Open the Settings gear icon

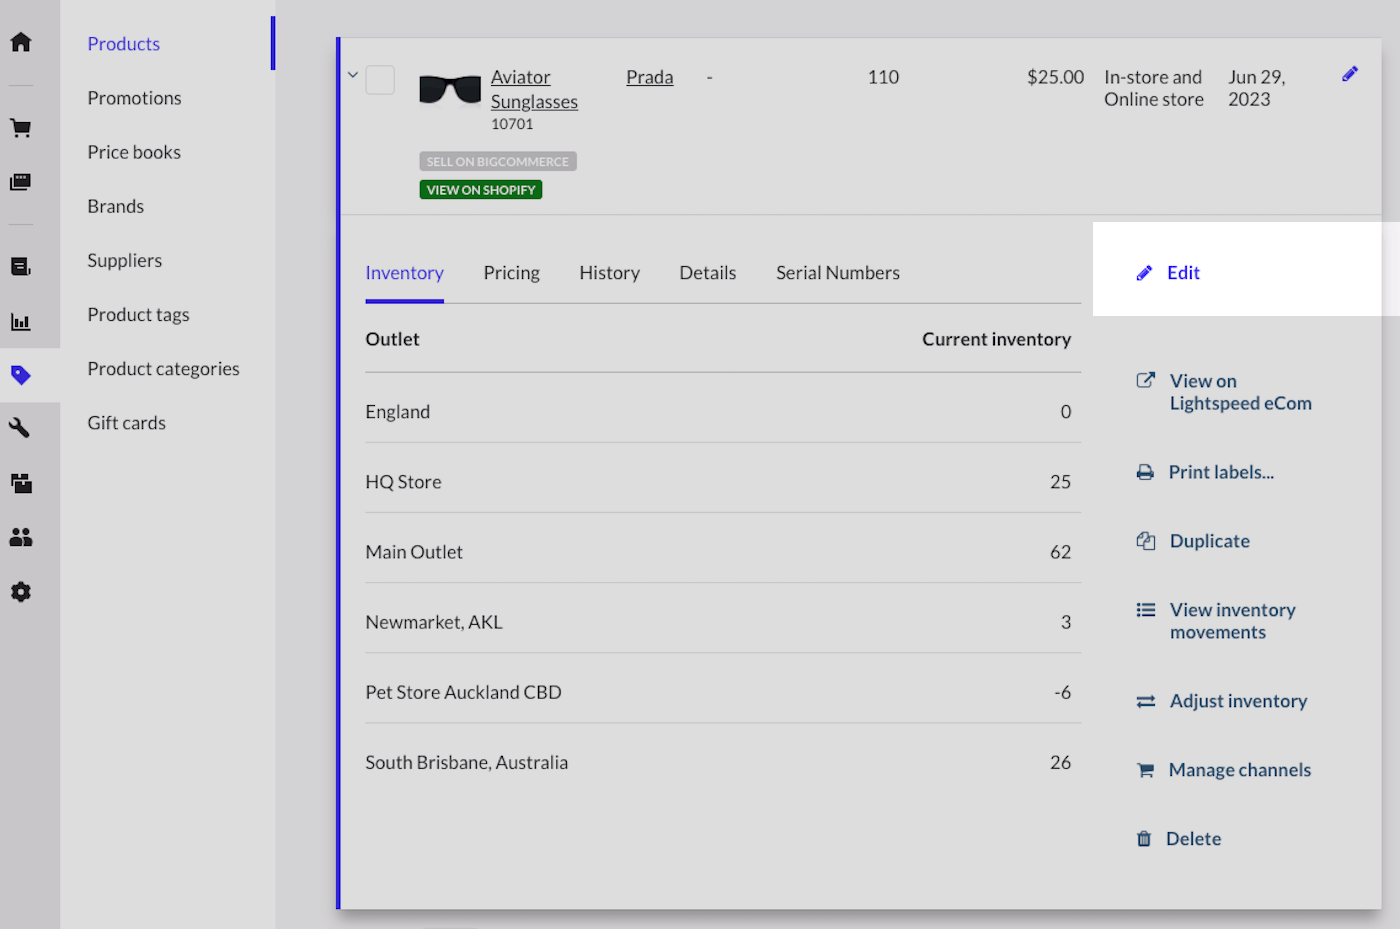[x=21, y=592]
